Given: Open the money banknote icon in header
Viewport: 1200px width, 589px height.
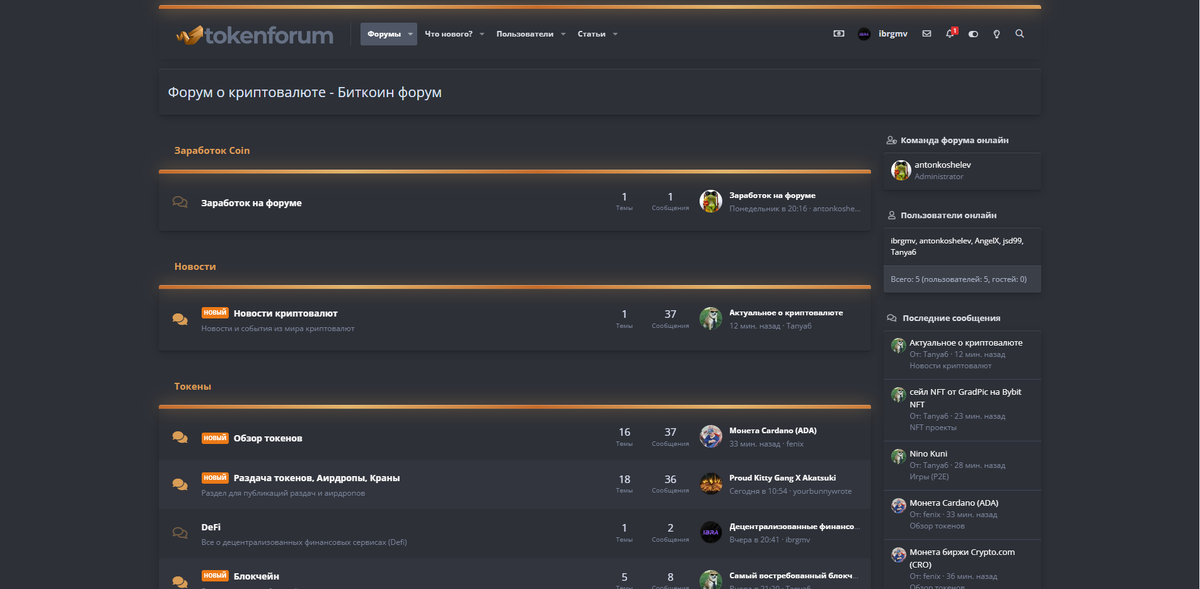Looking at the screenshot, I should pyautogui.click(x=839, y=34).
